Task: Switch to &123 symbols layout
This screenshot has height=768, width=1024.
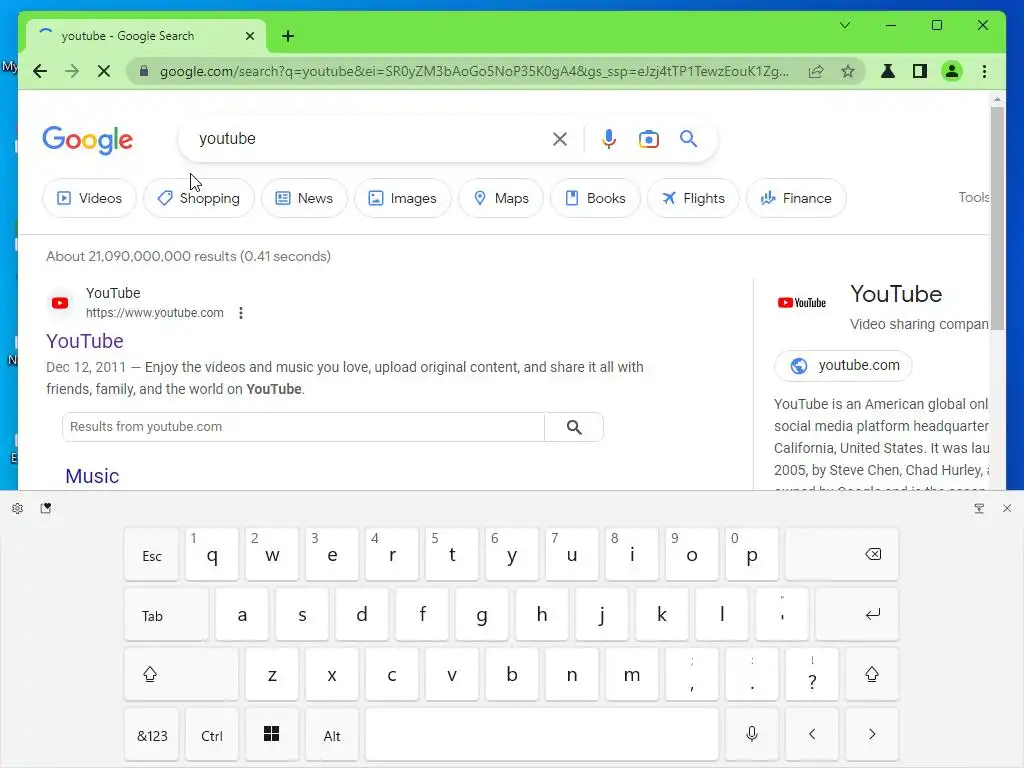Action: (x=152, y=735)
